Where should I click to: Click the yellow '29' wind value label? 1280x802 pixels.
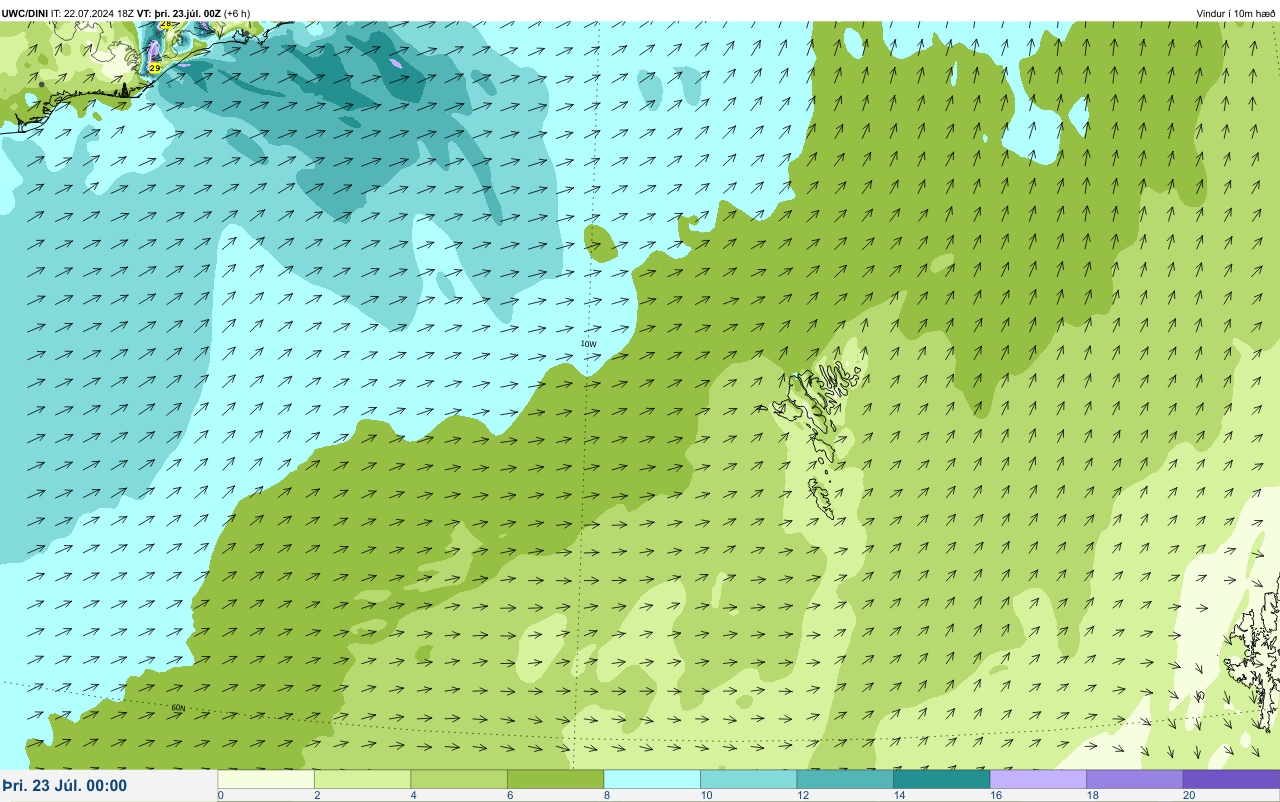coord(155,68)
